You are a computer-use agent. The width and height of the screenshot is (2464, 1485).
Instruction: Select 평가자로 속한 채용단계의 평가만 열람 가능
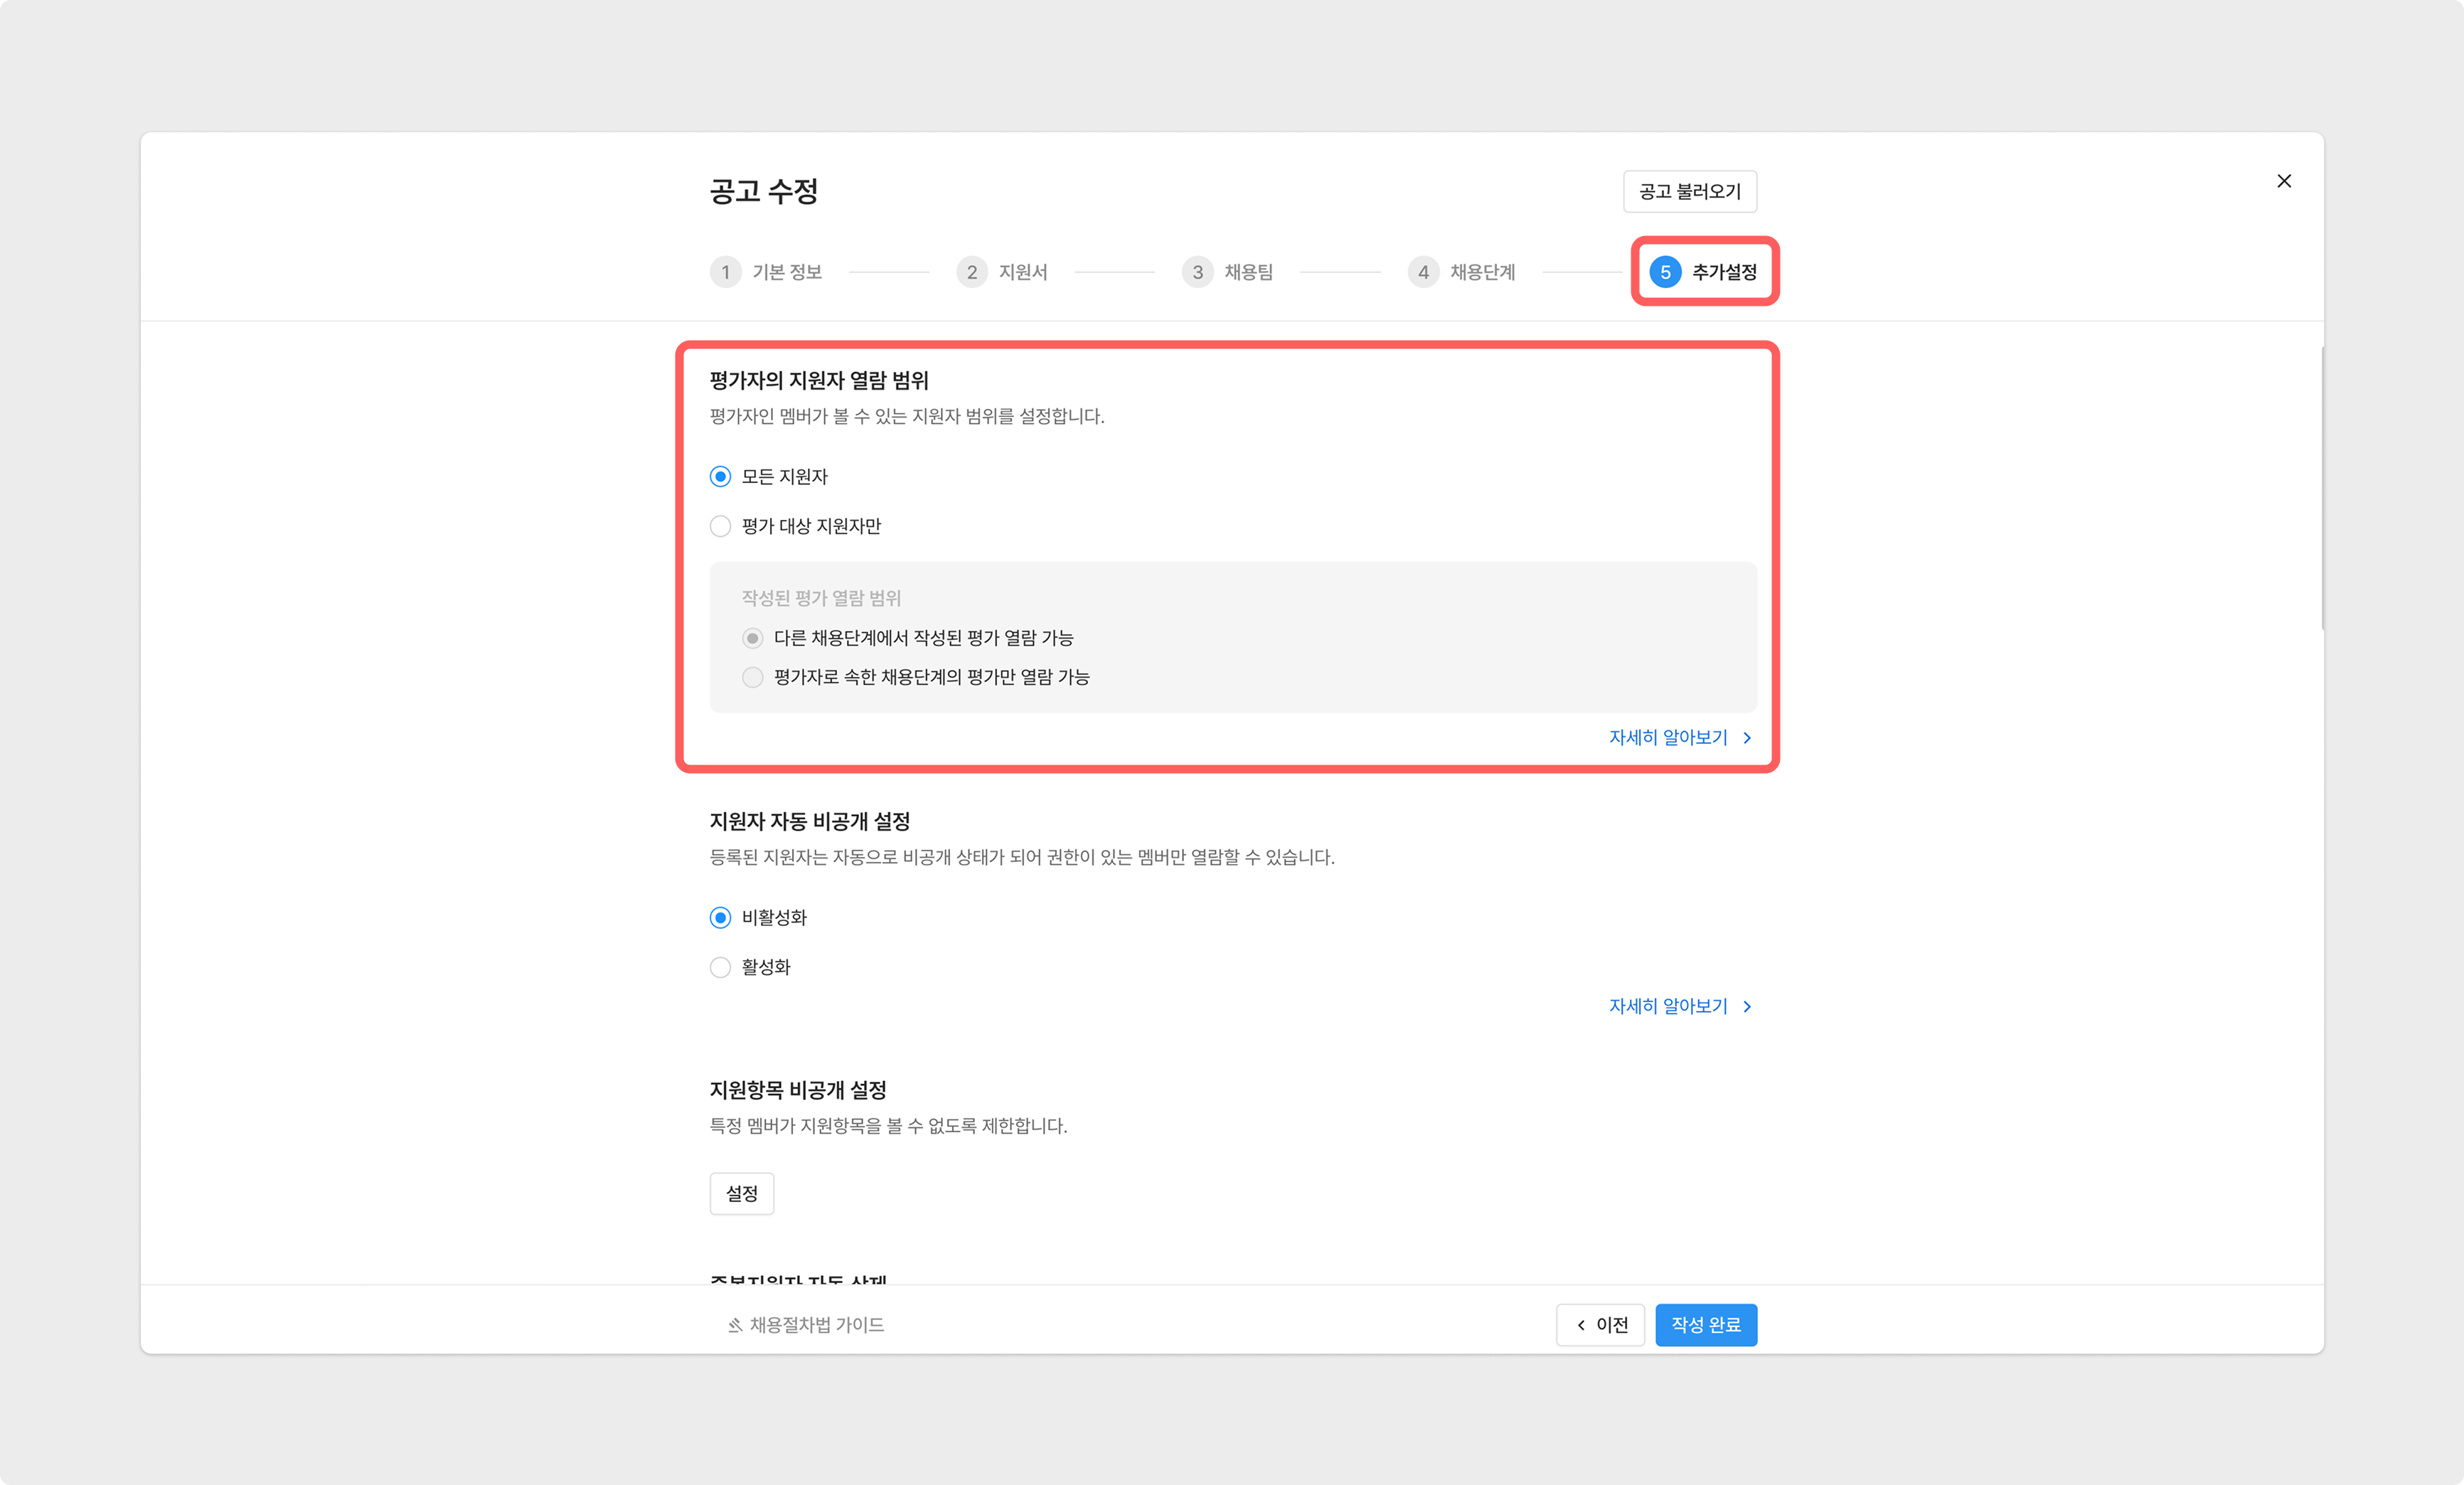(x=753, y=678)
